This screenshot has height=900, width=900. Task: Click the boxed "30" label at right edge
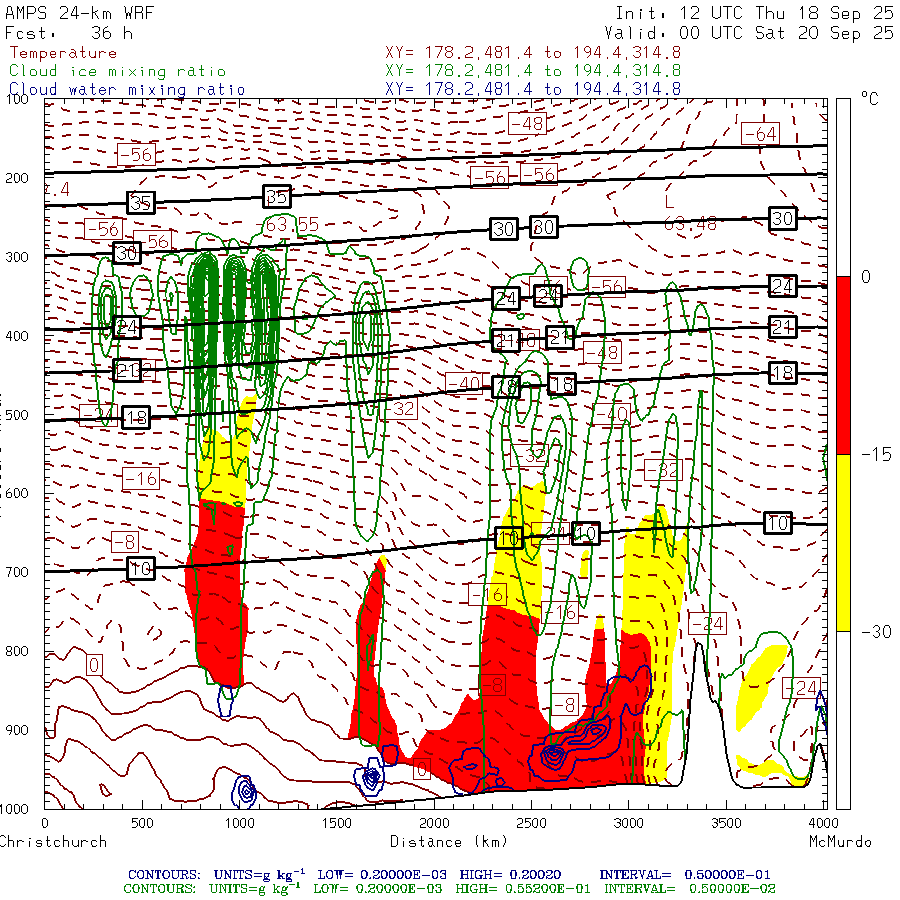coord(782,218)
